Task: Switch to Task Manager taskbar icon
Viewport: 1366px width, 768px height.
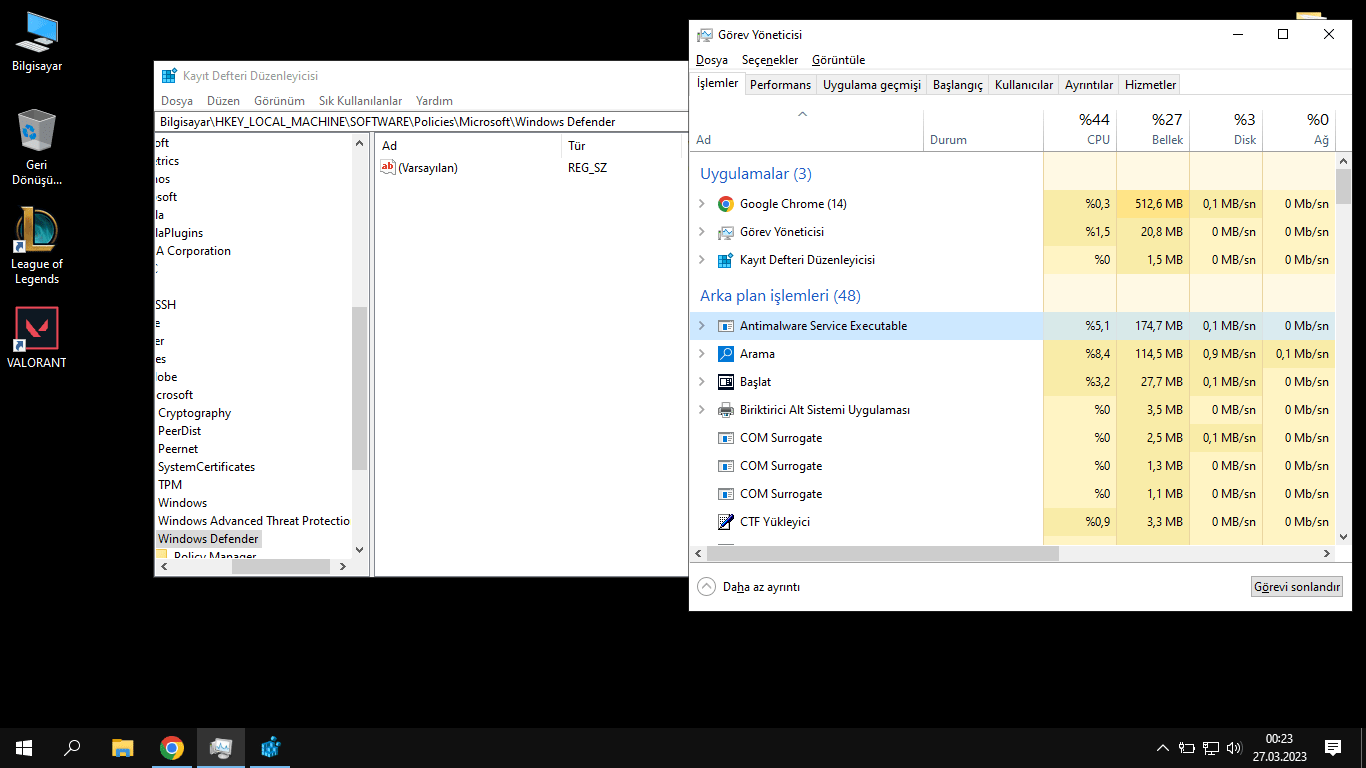Action: click(221, 748)
